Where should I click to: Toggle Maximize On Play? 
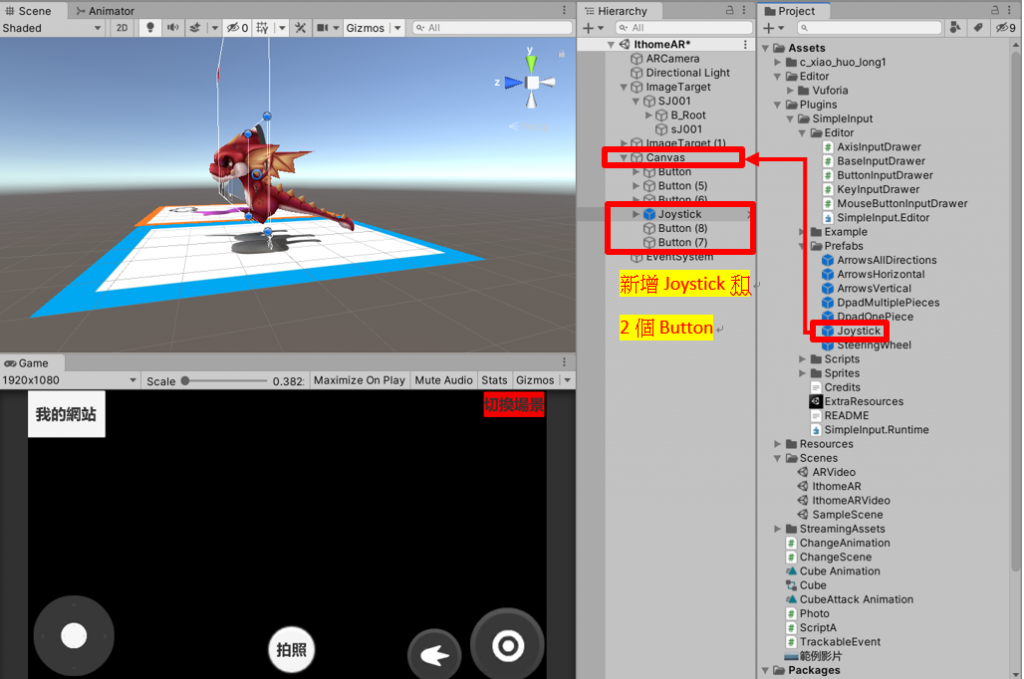[359, 380]
